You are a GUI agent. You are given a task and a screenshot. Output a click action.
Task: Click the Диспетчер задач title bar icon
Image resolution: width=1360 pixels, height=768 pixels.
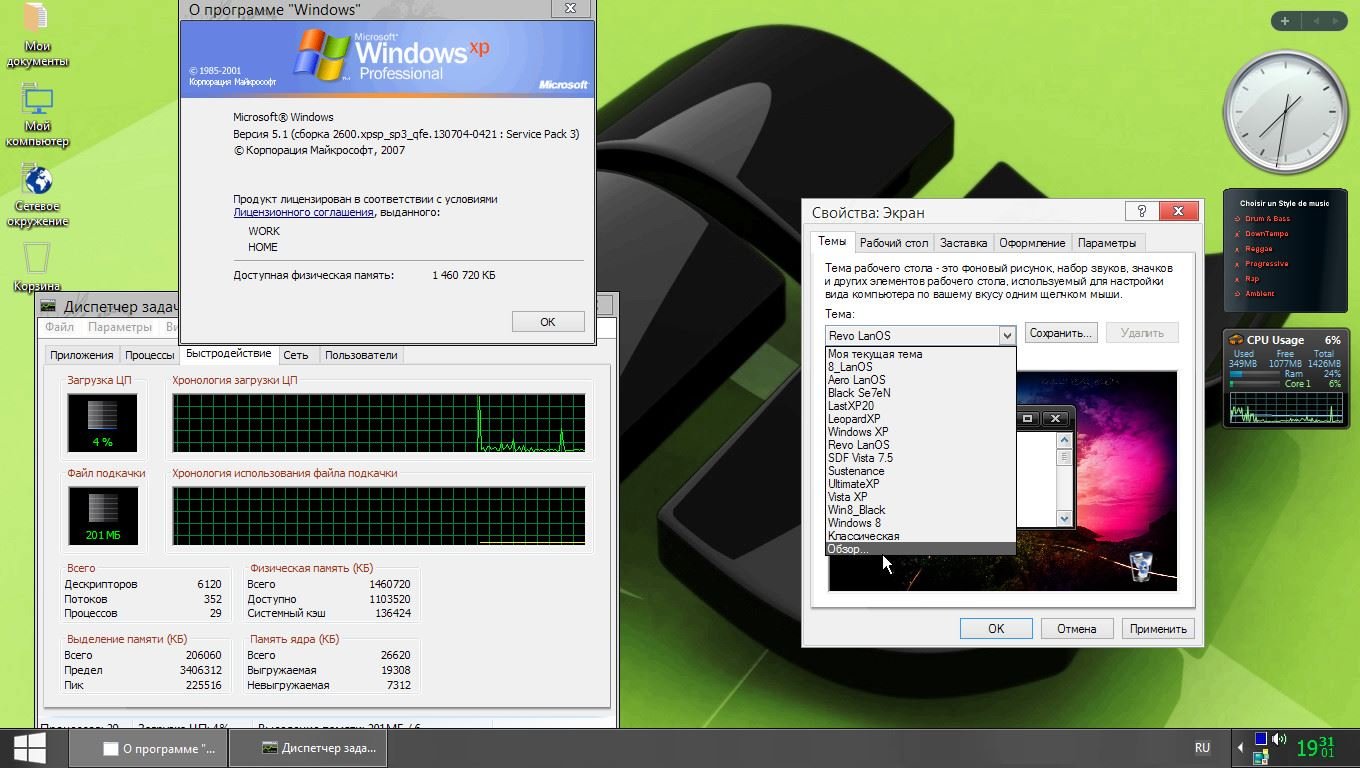pyautogui.click(x=49, y=306)
